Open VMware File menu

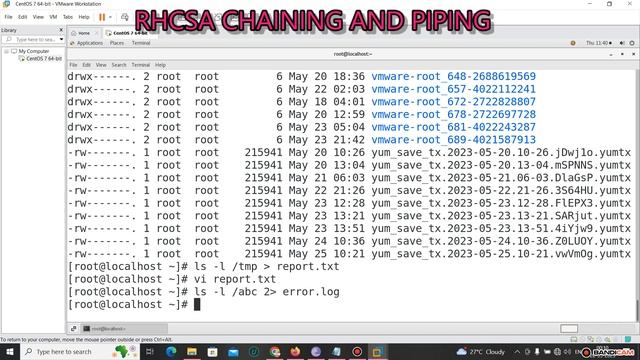(9, 17)
